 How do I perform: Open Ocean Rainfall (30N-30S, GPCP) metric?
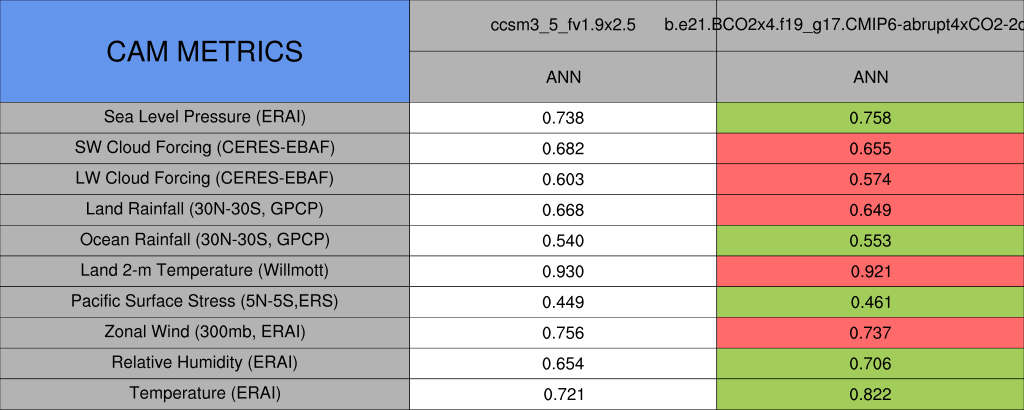pos(204,240)
